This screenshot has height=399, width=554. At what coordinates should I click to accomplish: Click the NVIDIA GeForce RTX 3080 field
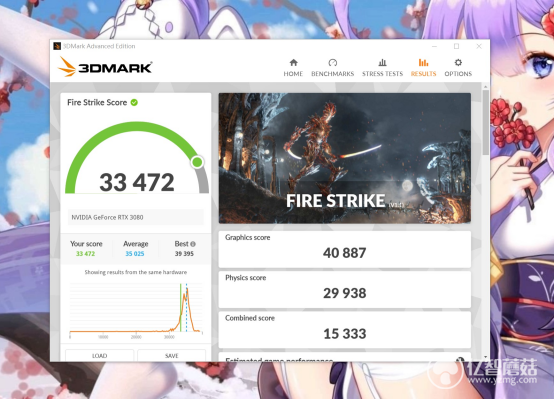pos(136,217)
